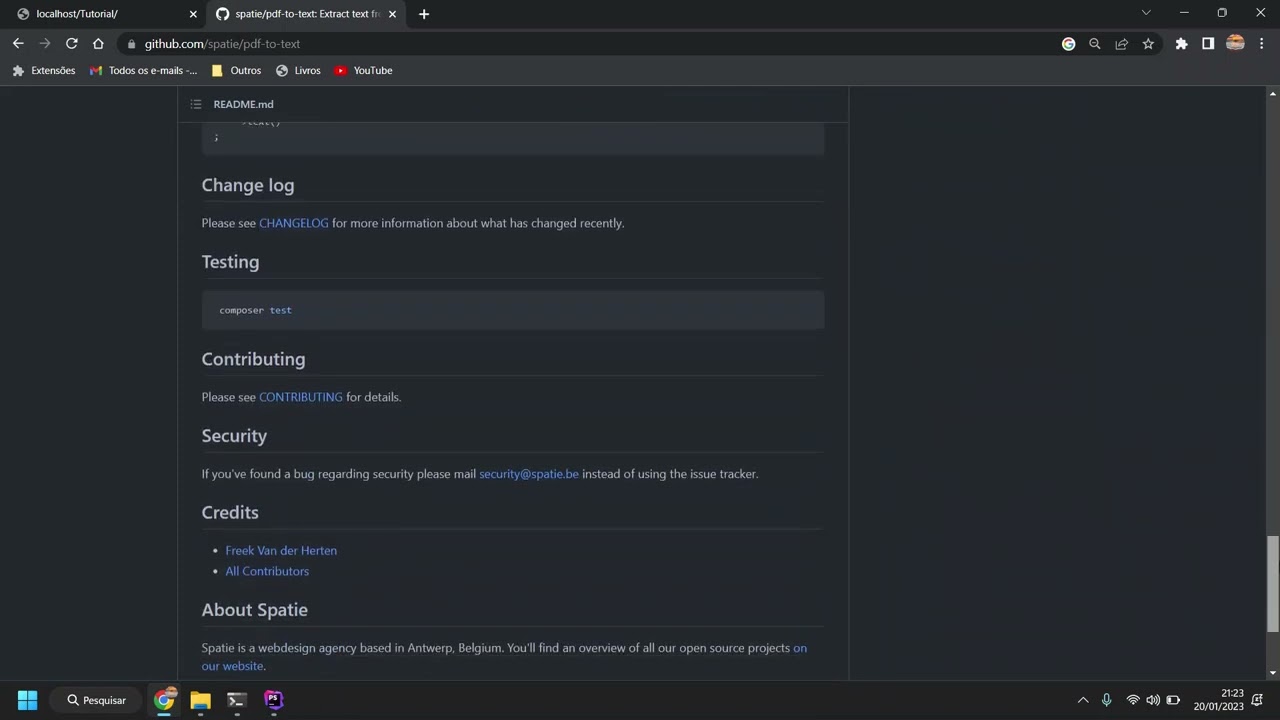The height and width of the screenshot is (720, 1280).
Task: Click the Testing heading
Action: pyautogui.click(x=230, y=262)
